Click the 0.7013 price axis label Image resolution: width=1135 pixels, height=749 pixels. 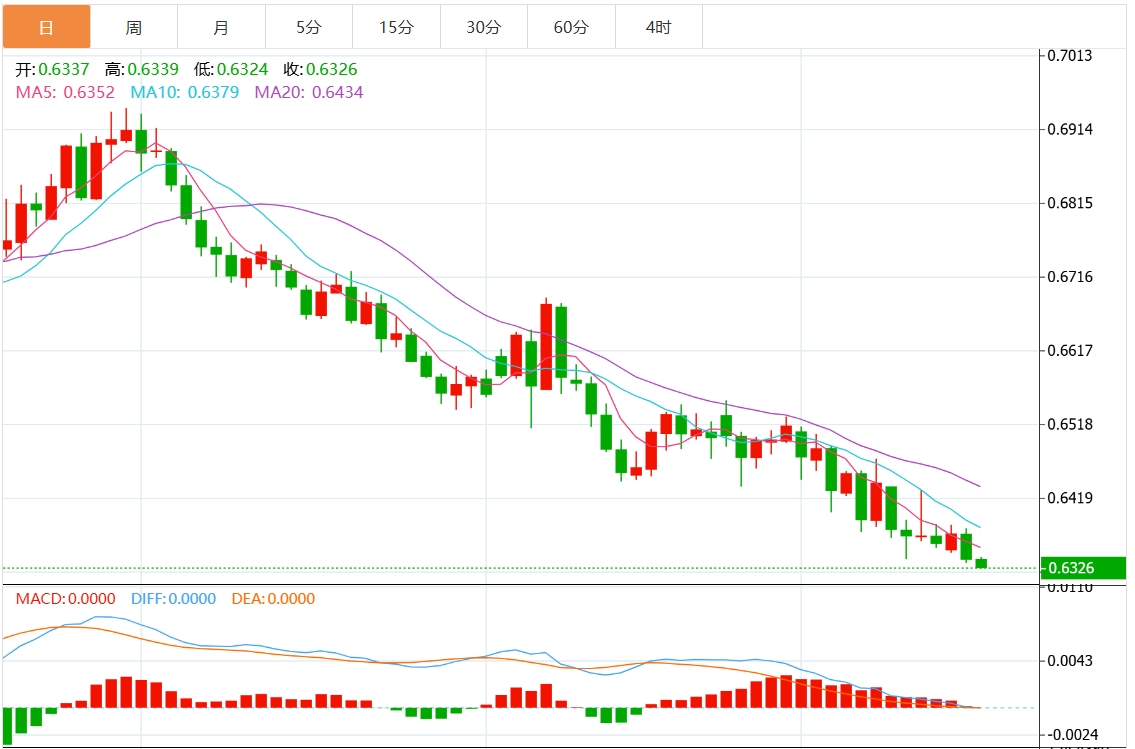pos(1070,56)
